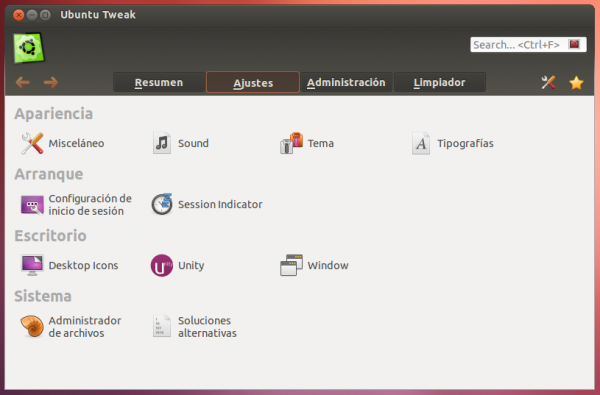Click the Unity label text
The image size is (600, 395).
[x=191, y=266]
